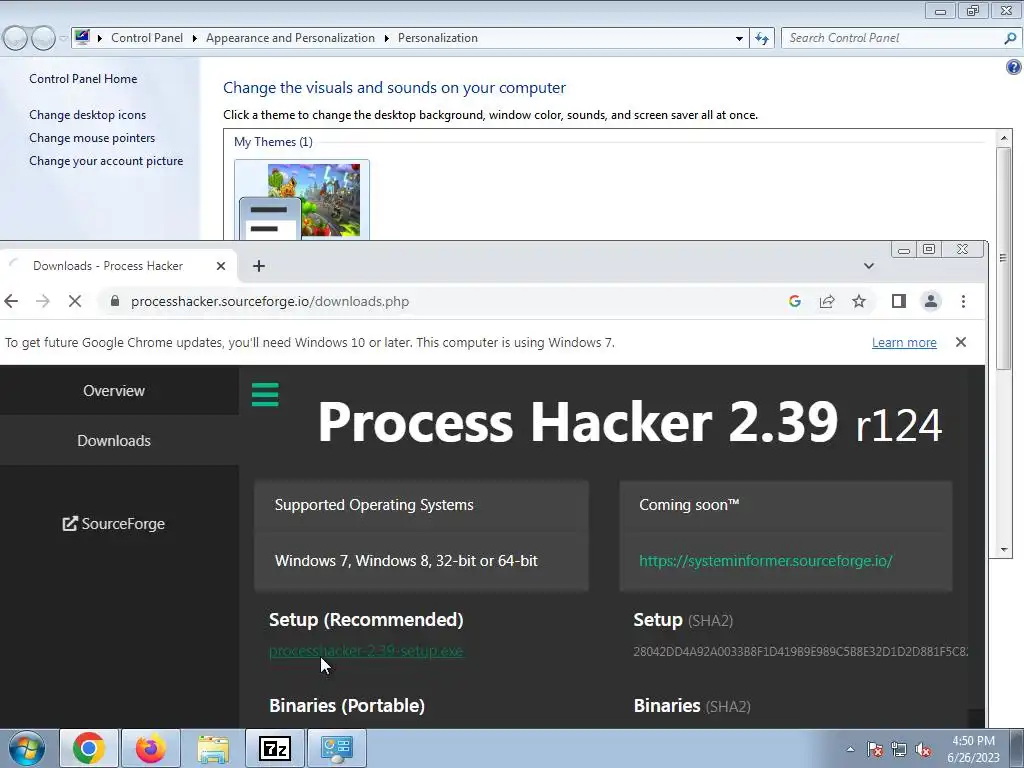Screen dimensions: 1024x768
Task: Open the Chrome profile avatar menu
Action: [931, 301]
